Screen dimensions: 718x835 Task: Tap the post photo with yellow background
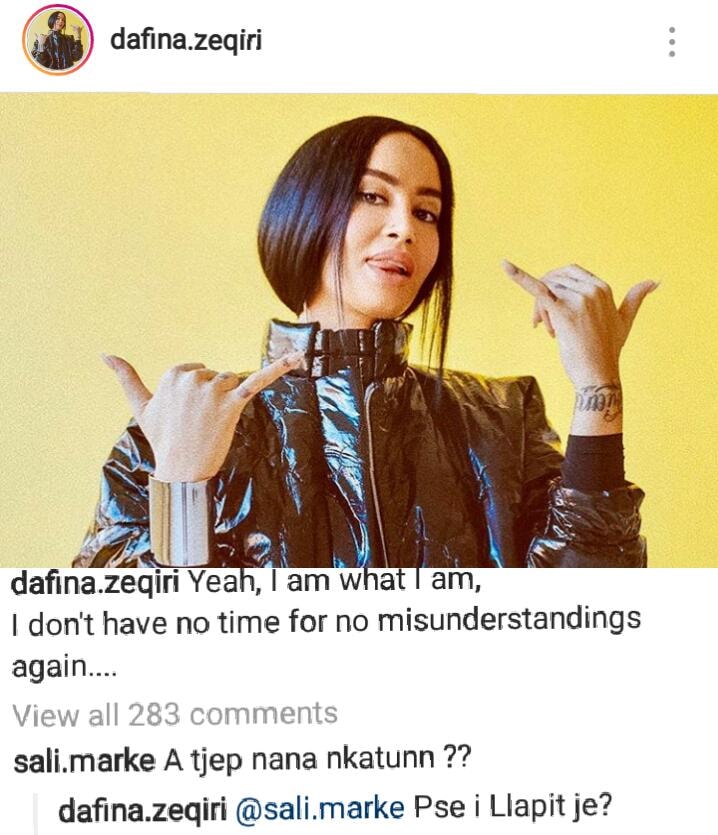point(359,330)
